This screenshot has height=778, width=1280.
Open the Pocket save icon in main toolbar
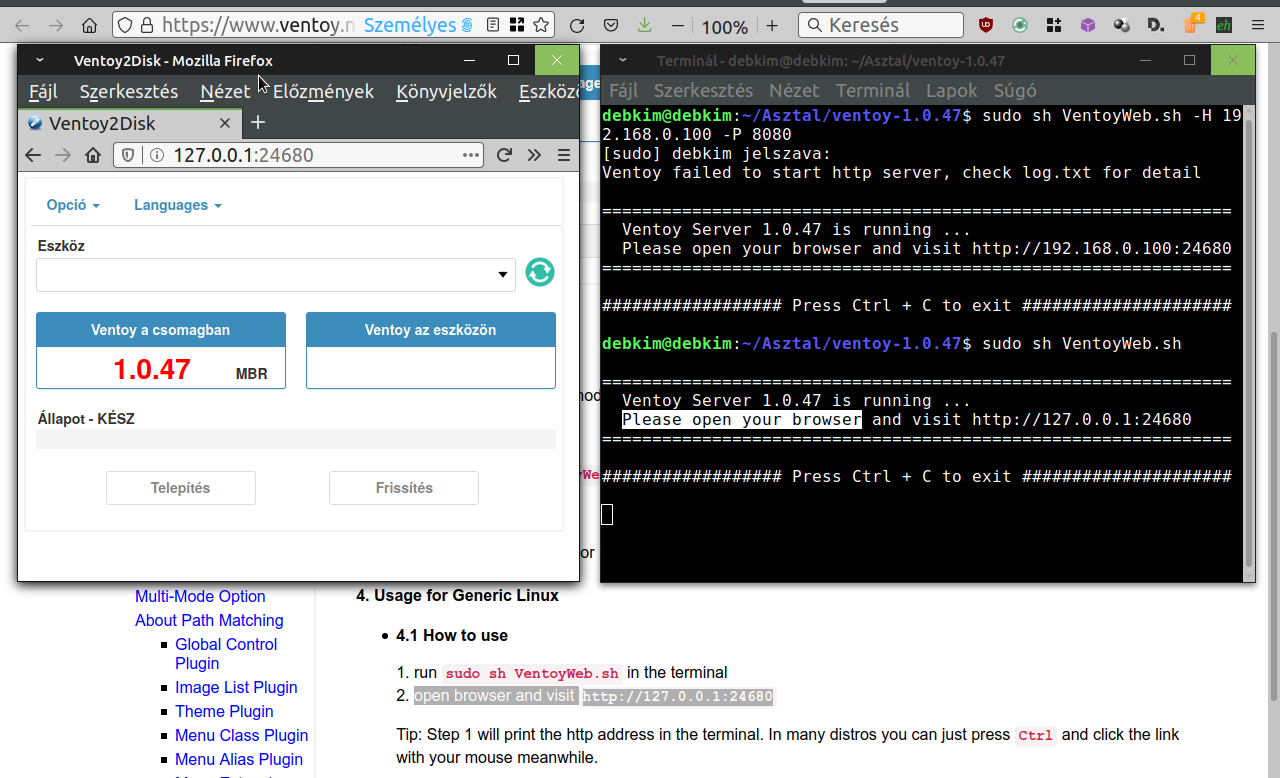611,25
